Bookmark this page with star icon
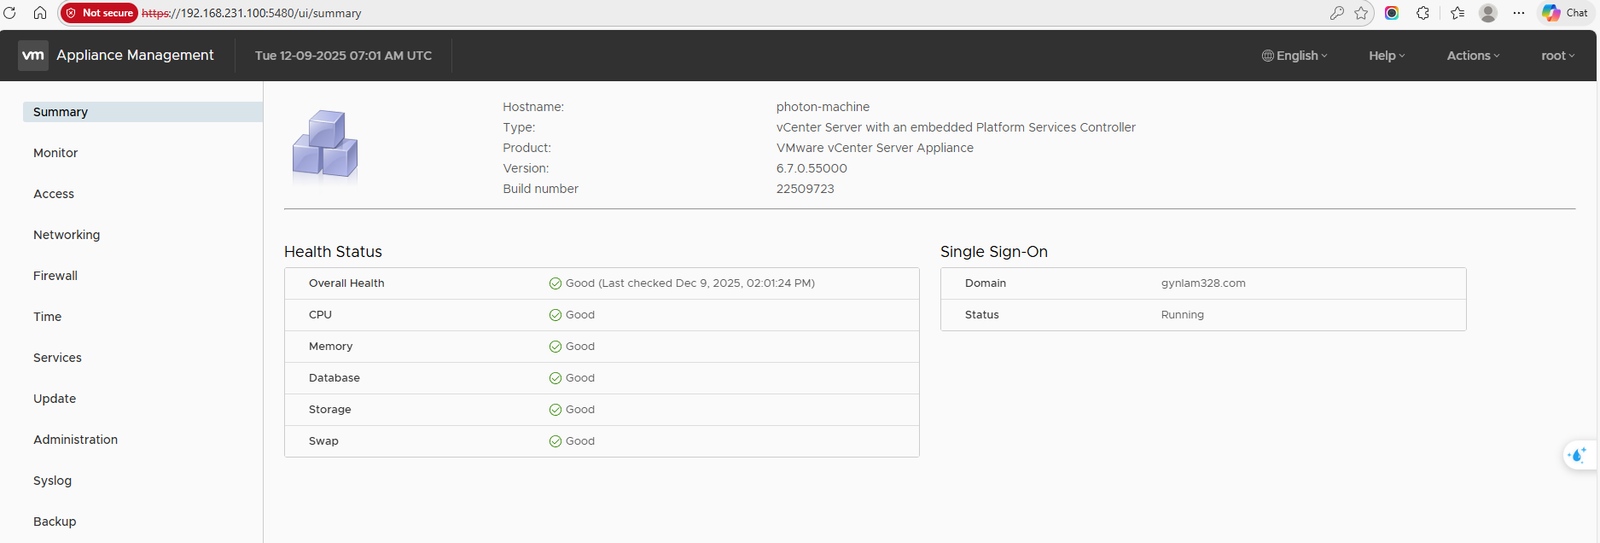 pos(1361,13)
